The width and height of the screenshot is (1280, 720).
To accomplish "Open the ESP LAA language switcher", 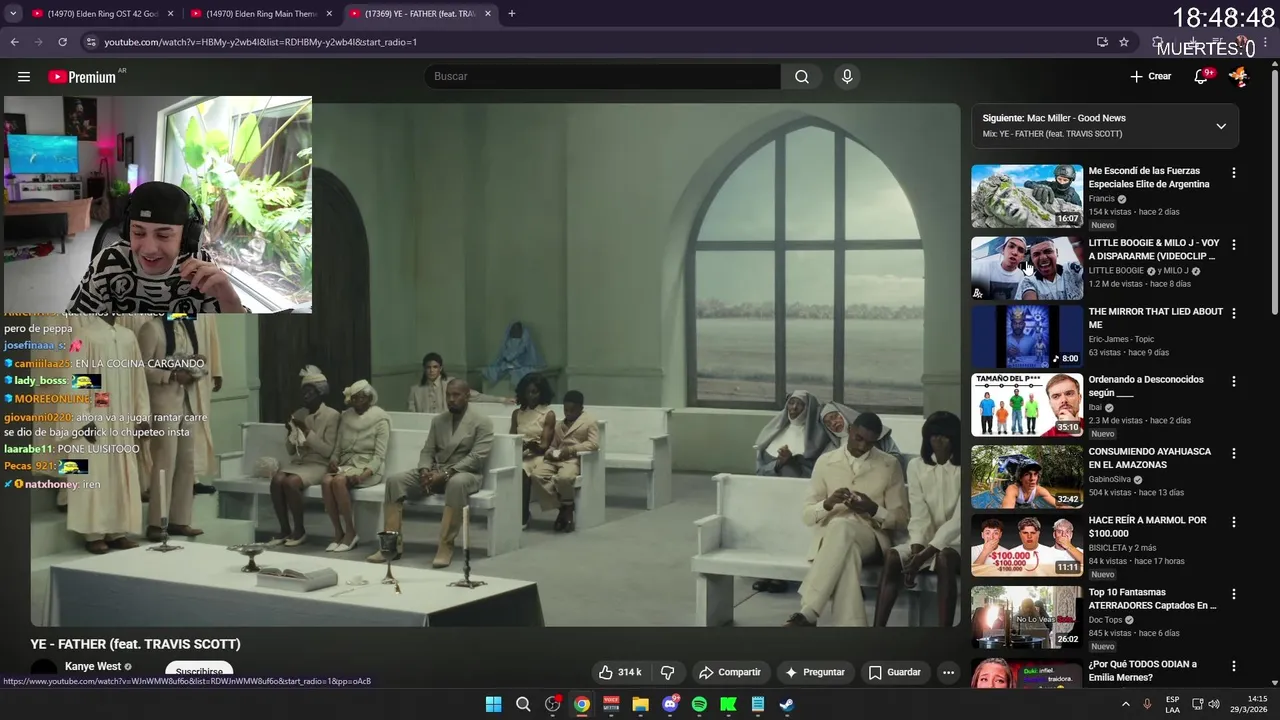I will click(1172, 704).
